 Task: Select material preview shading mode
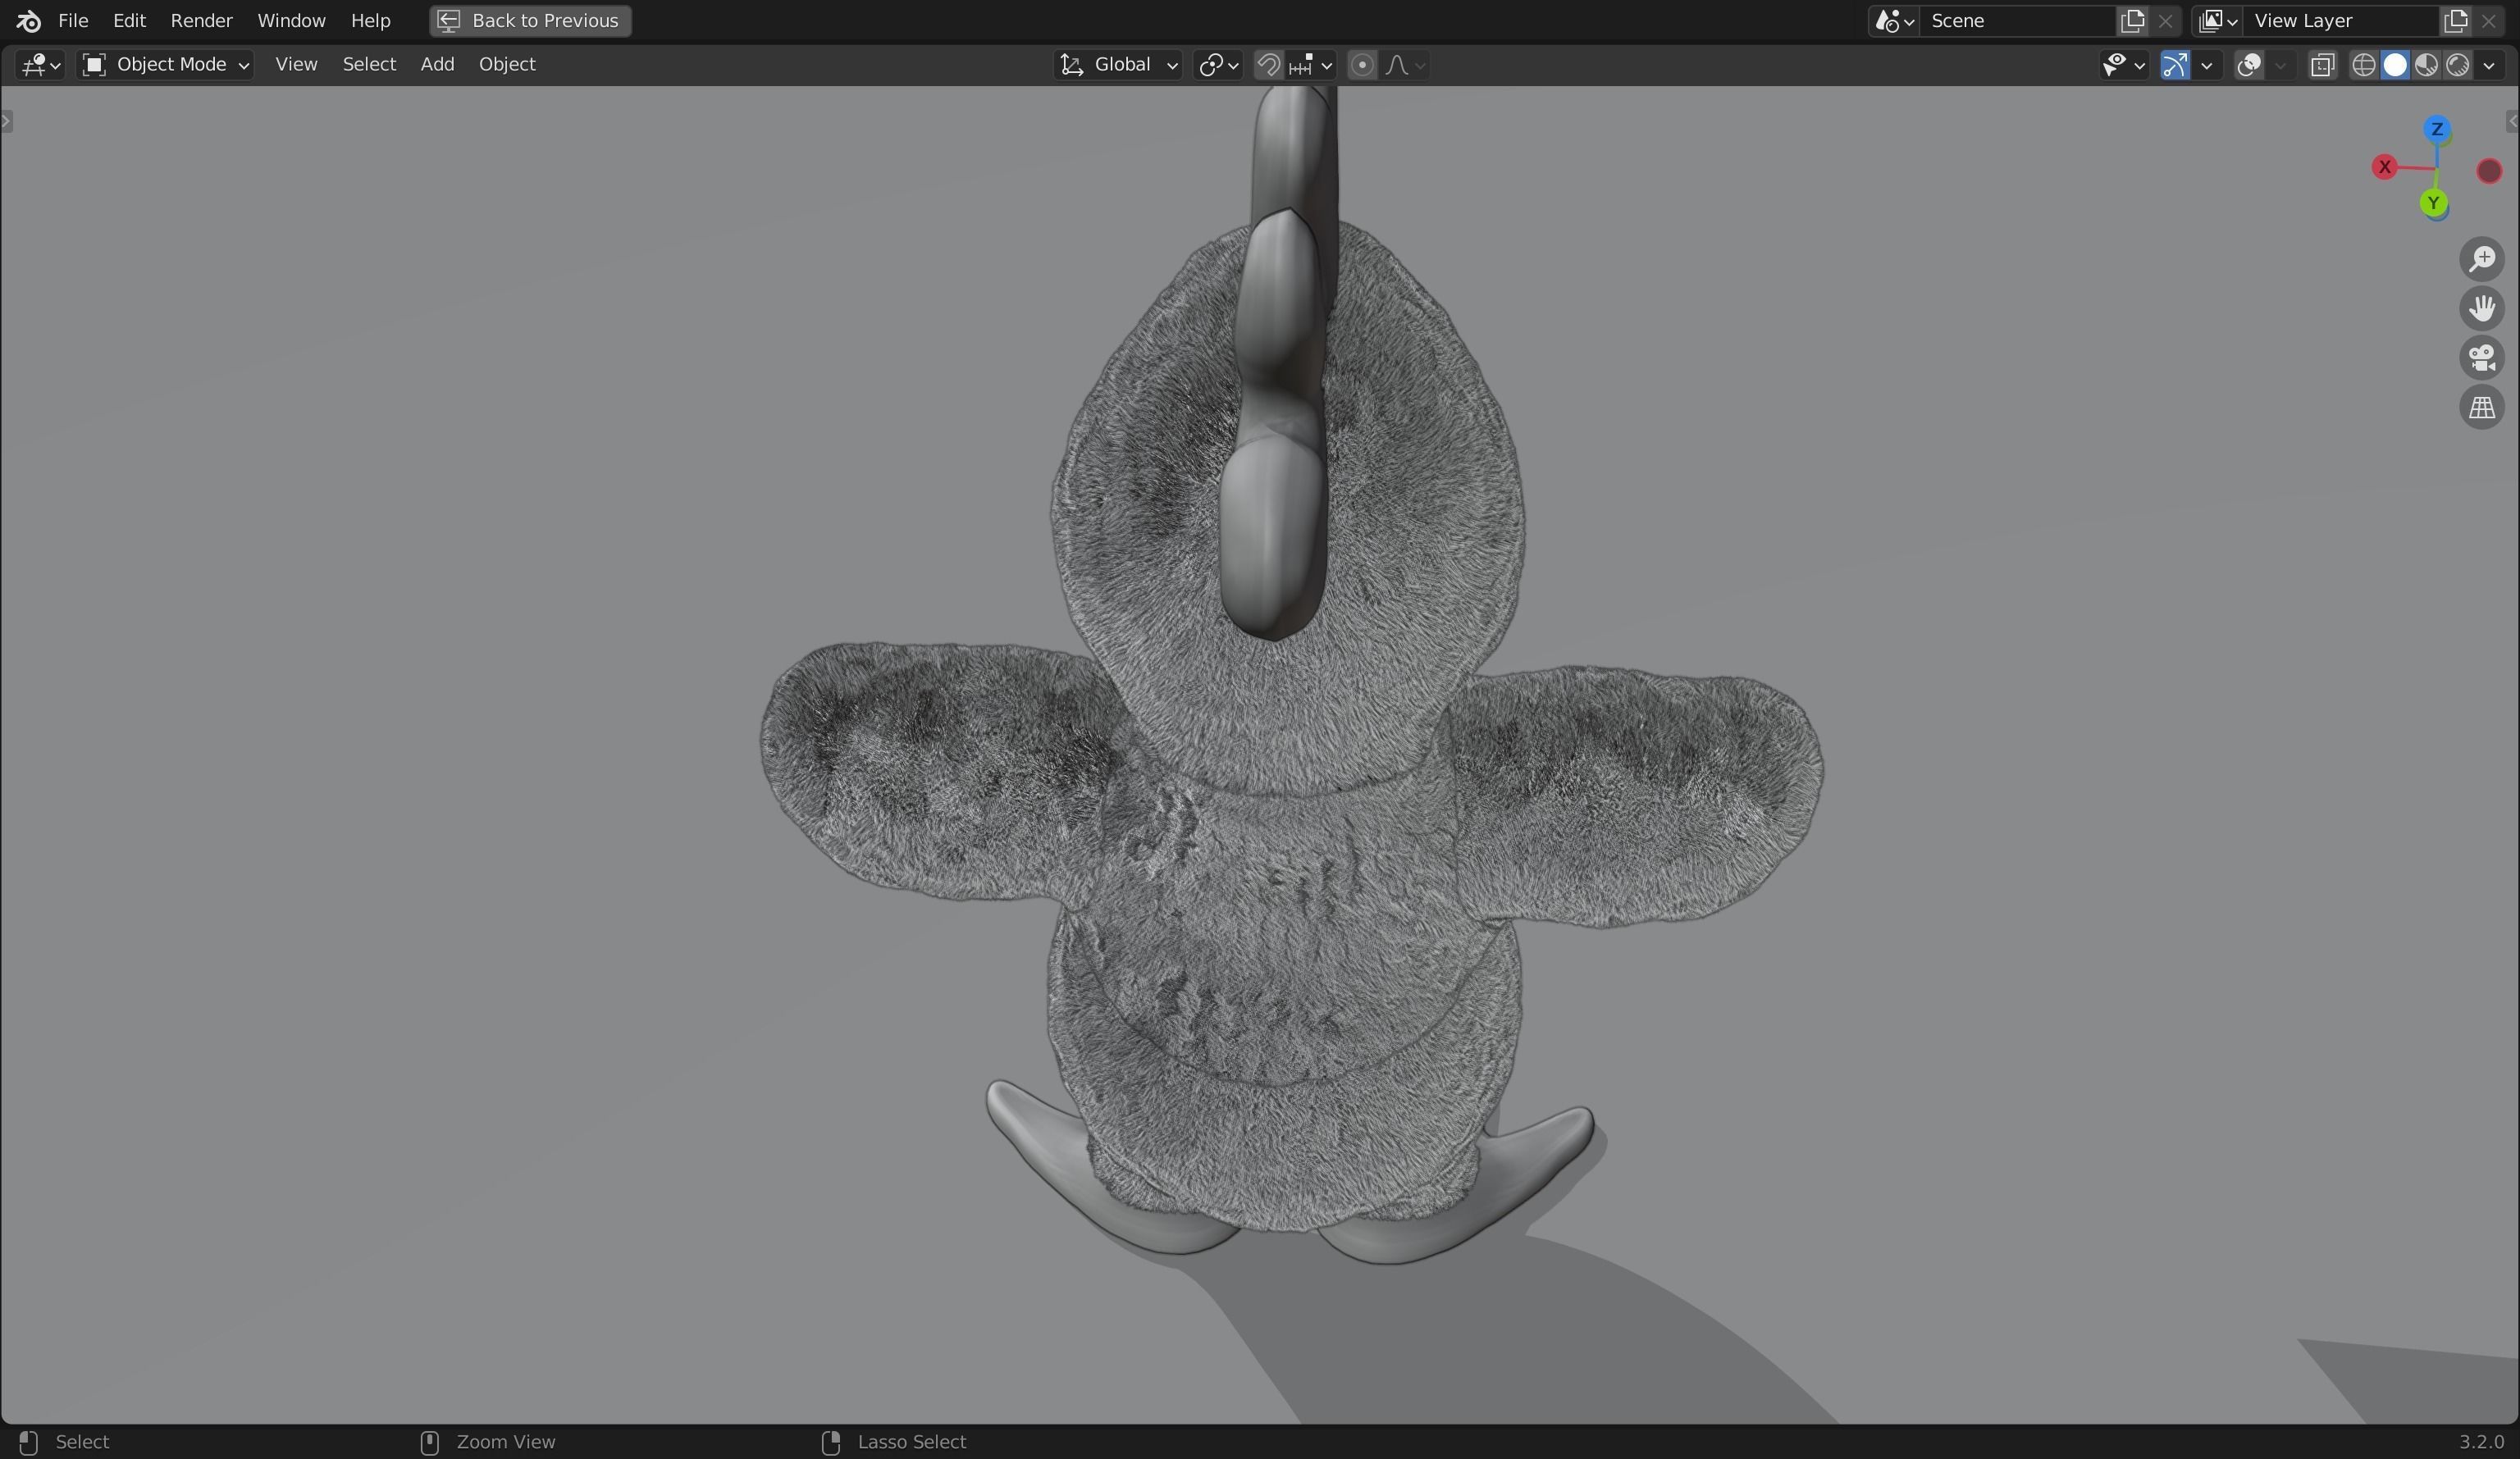coord(2426,65)
